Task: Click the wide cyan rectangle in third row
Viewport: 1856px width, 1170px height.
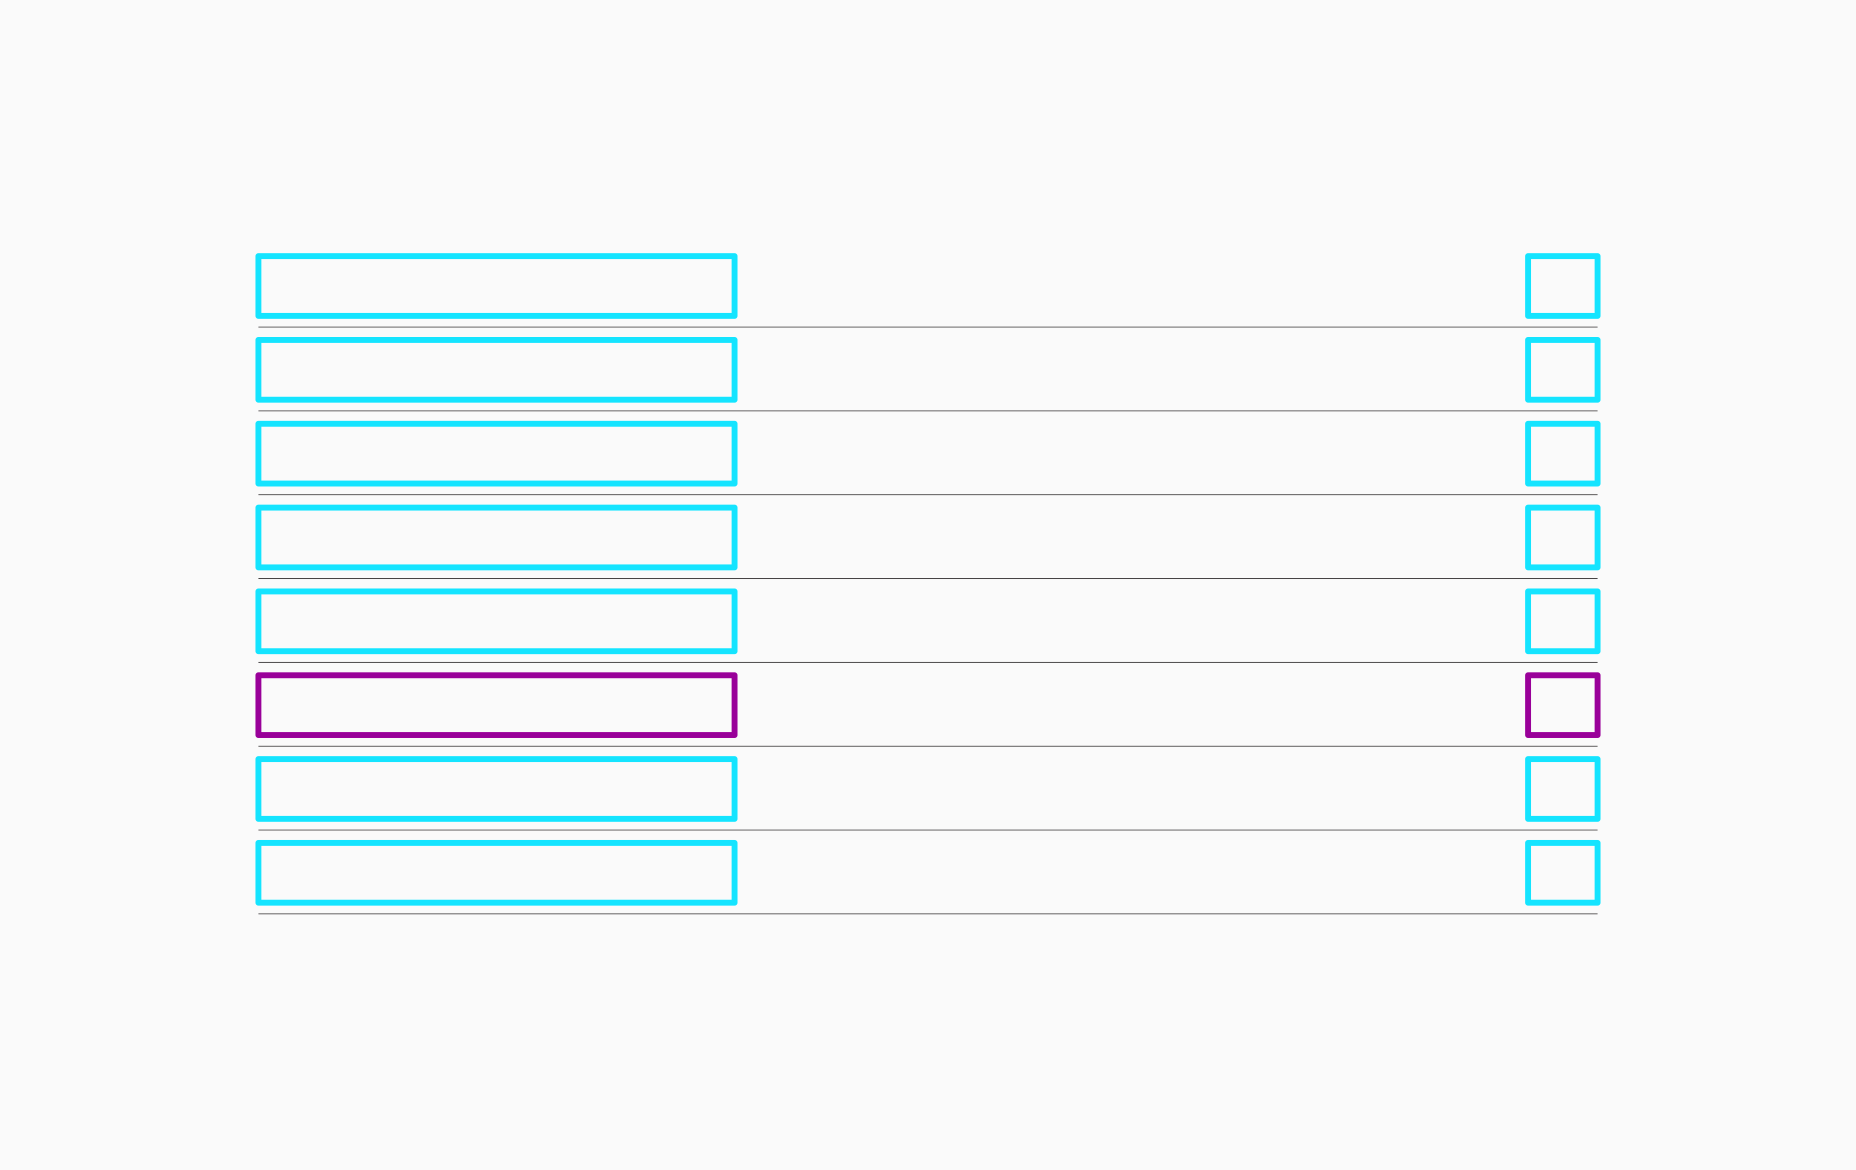Action: (x=497, y=454)
